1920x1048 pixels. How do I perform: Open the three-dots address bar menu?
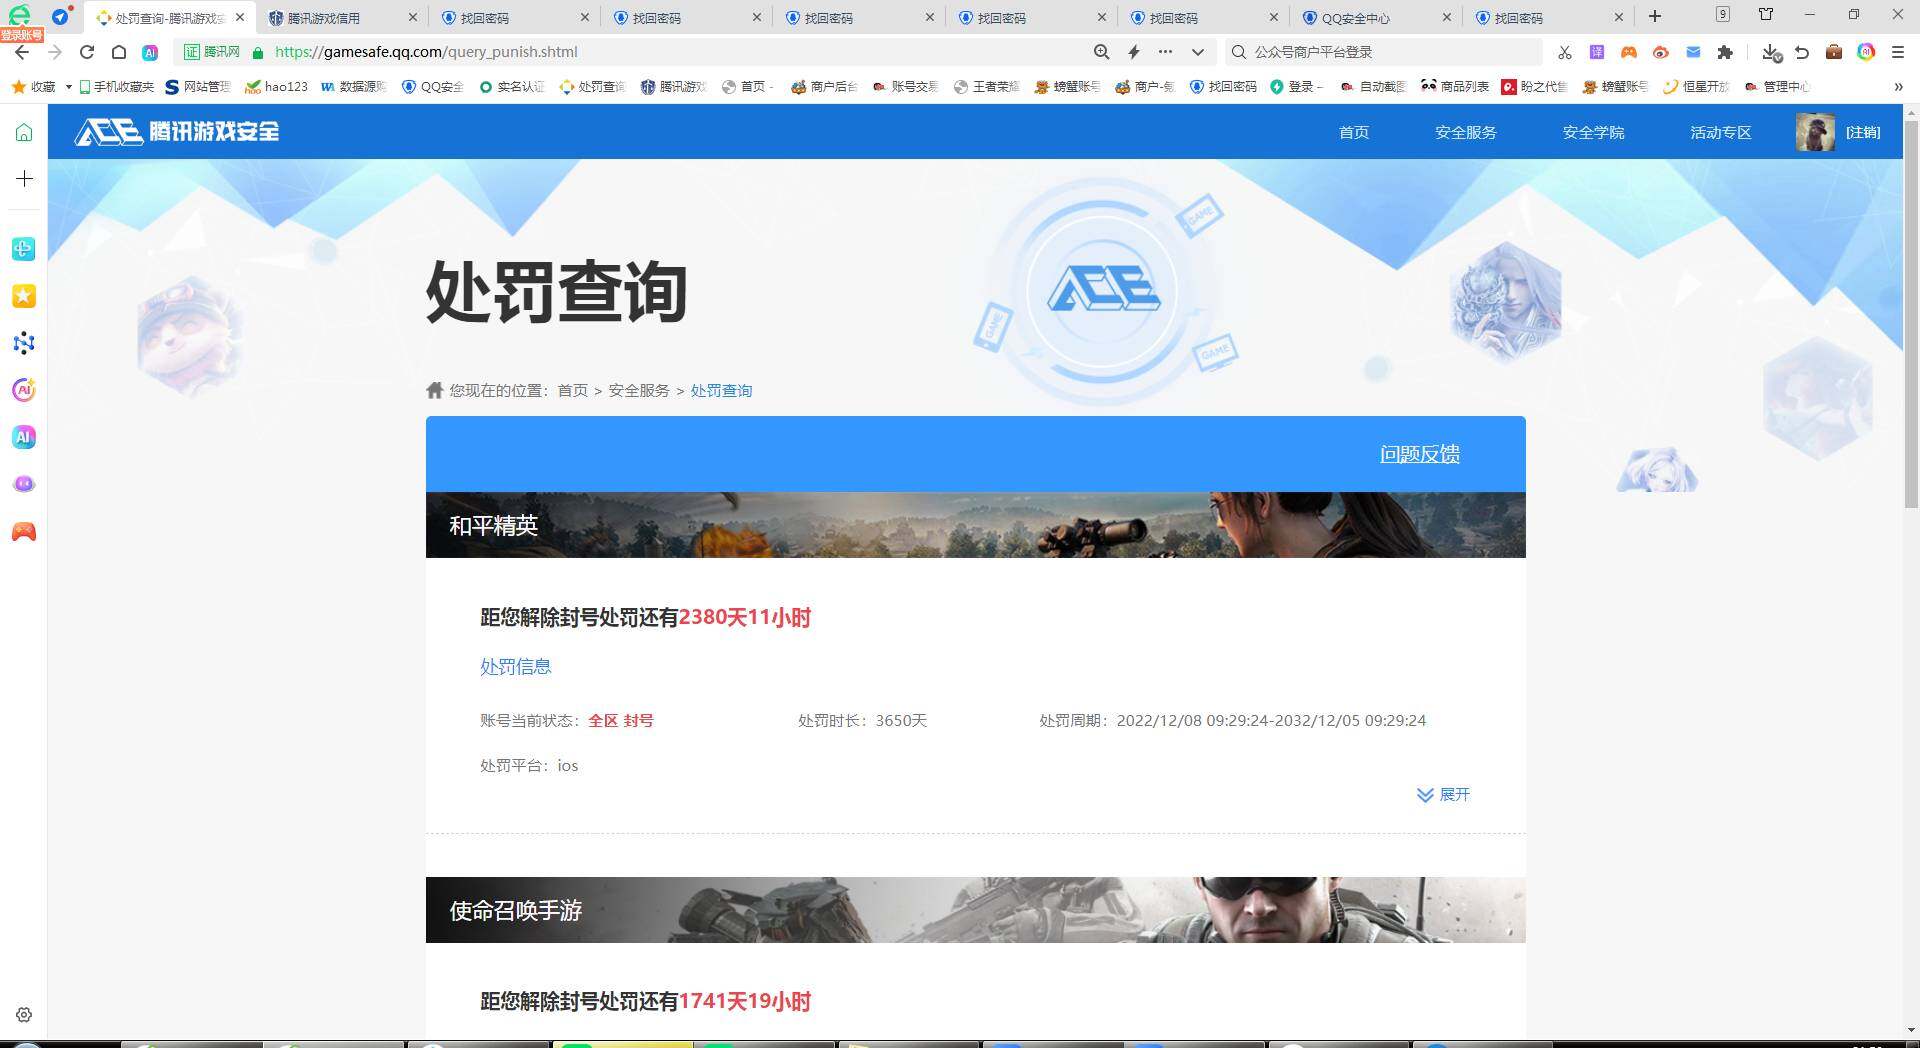1165,52
